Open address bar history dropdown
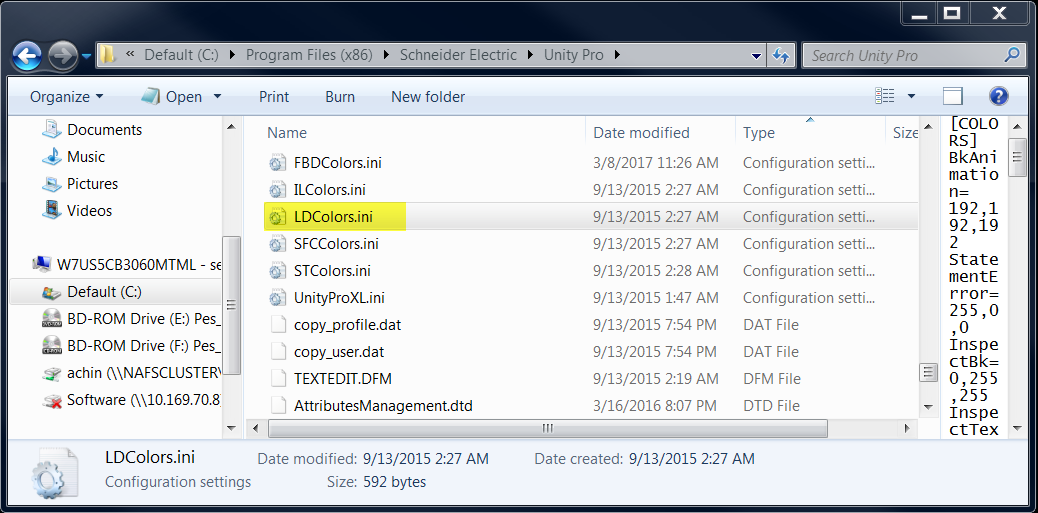Screen dimensions: 1038x513 click(757, 56)
